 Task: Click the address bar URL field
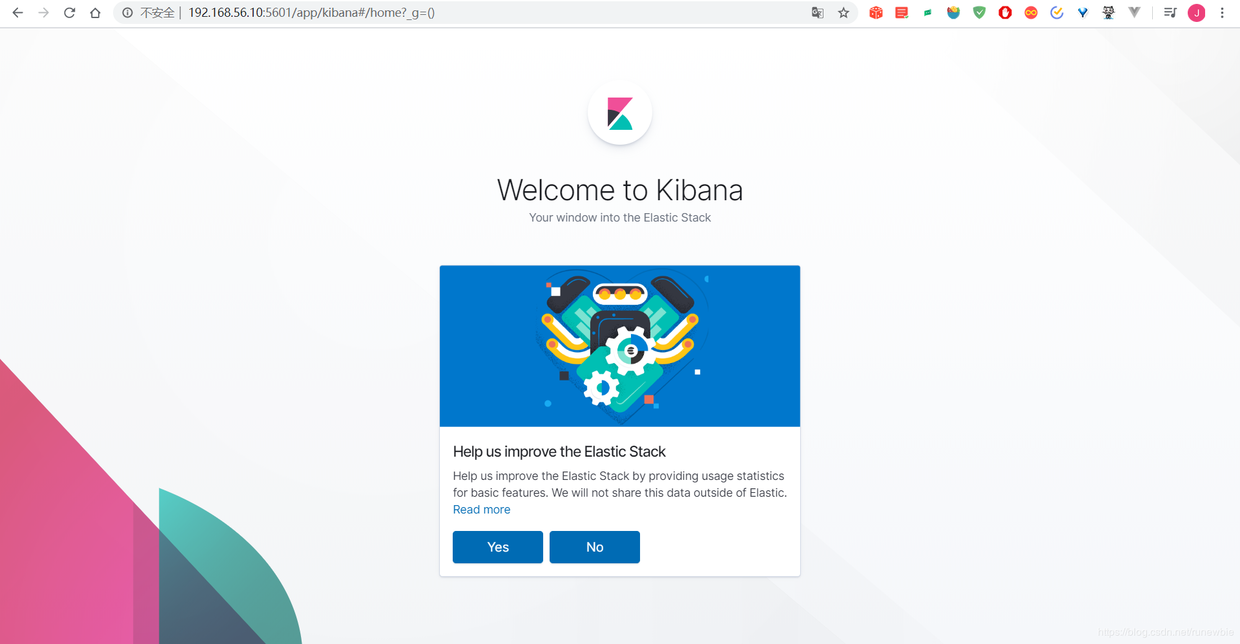[x=490, y=13]
